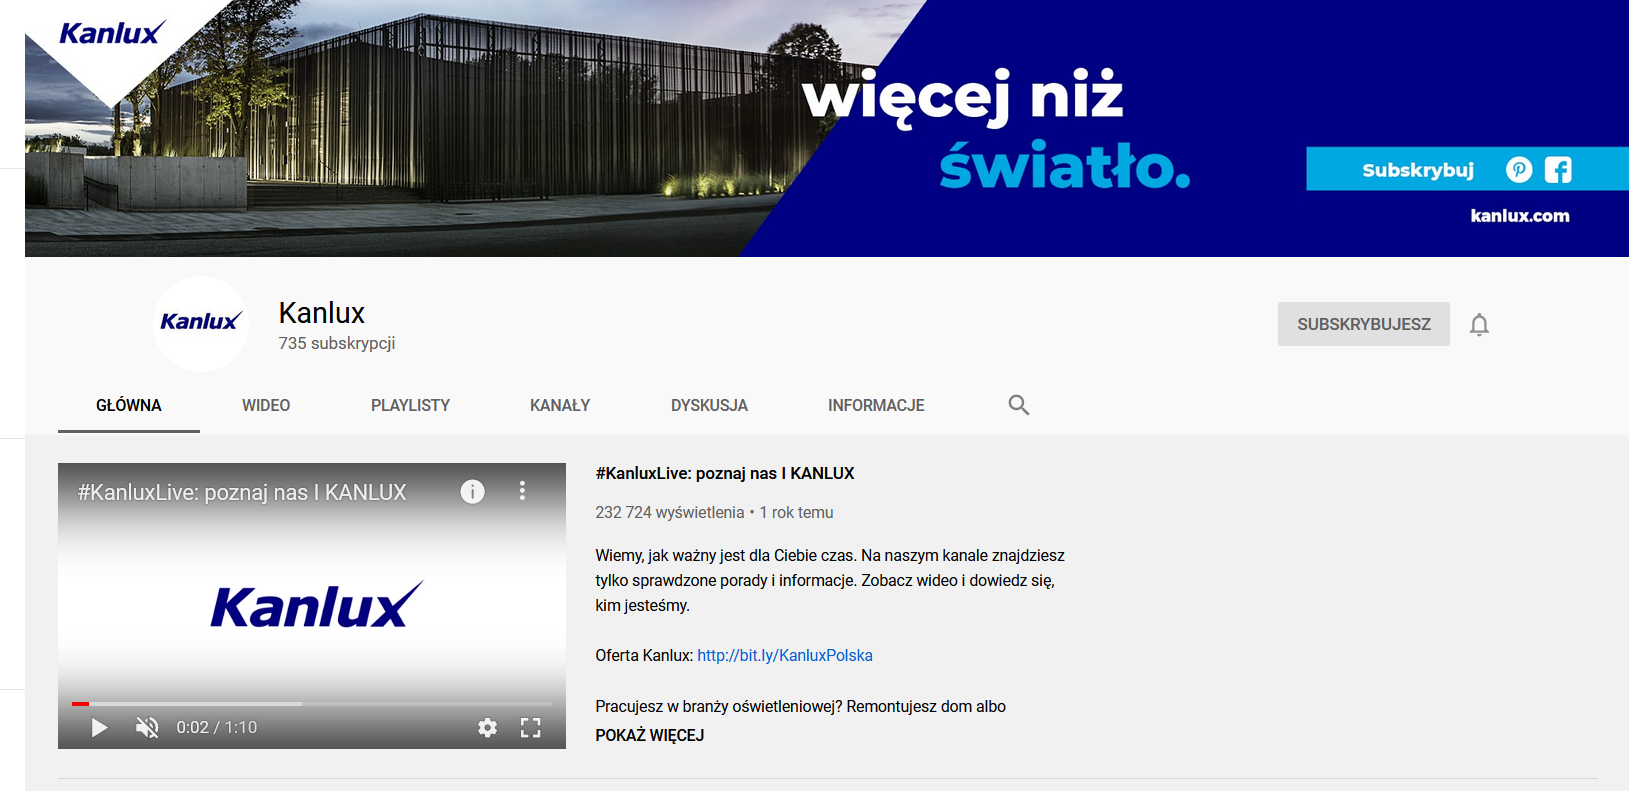The width and height of the screenshot is (1629, 791).
Task: Click the Facebook icon in banner
Action: pyautogui.click(x=1558, y=170)
